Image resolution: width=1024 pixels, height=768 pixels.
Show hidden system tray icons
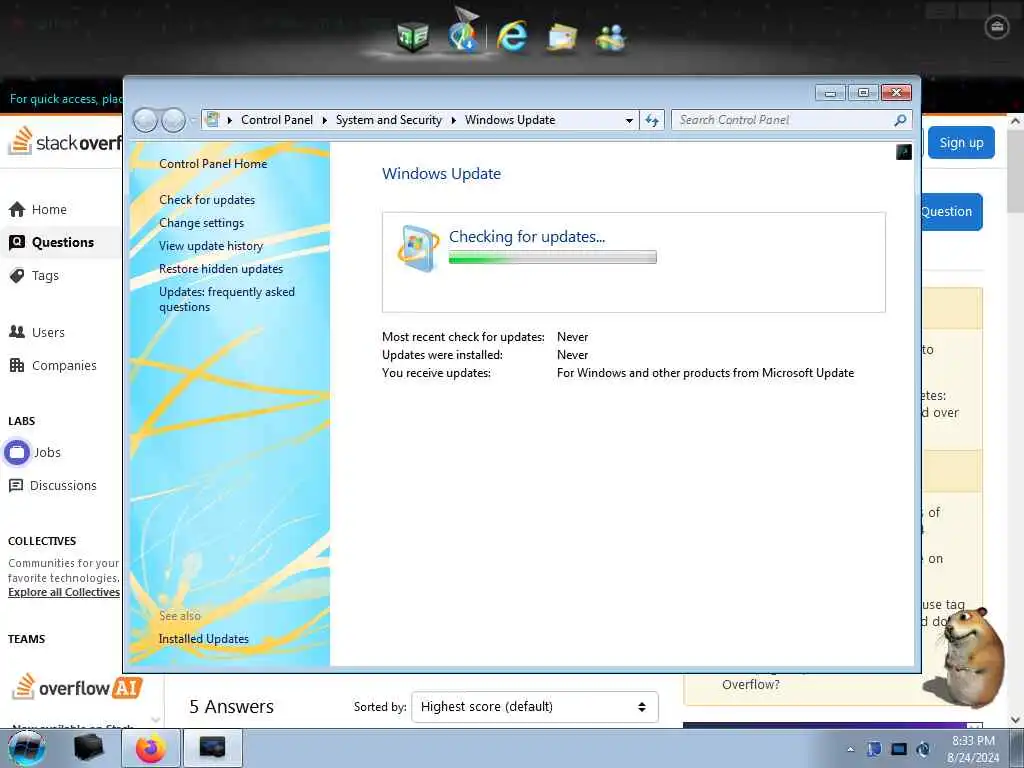(850, 749)
